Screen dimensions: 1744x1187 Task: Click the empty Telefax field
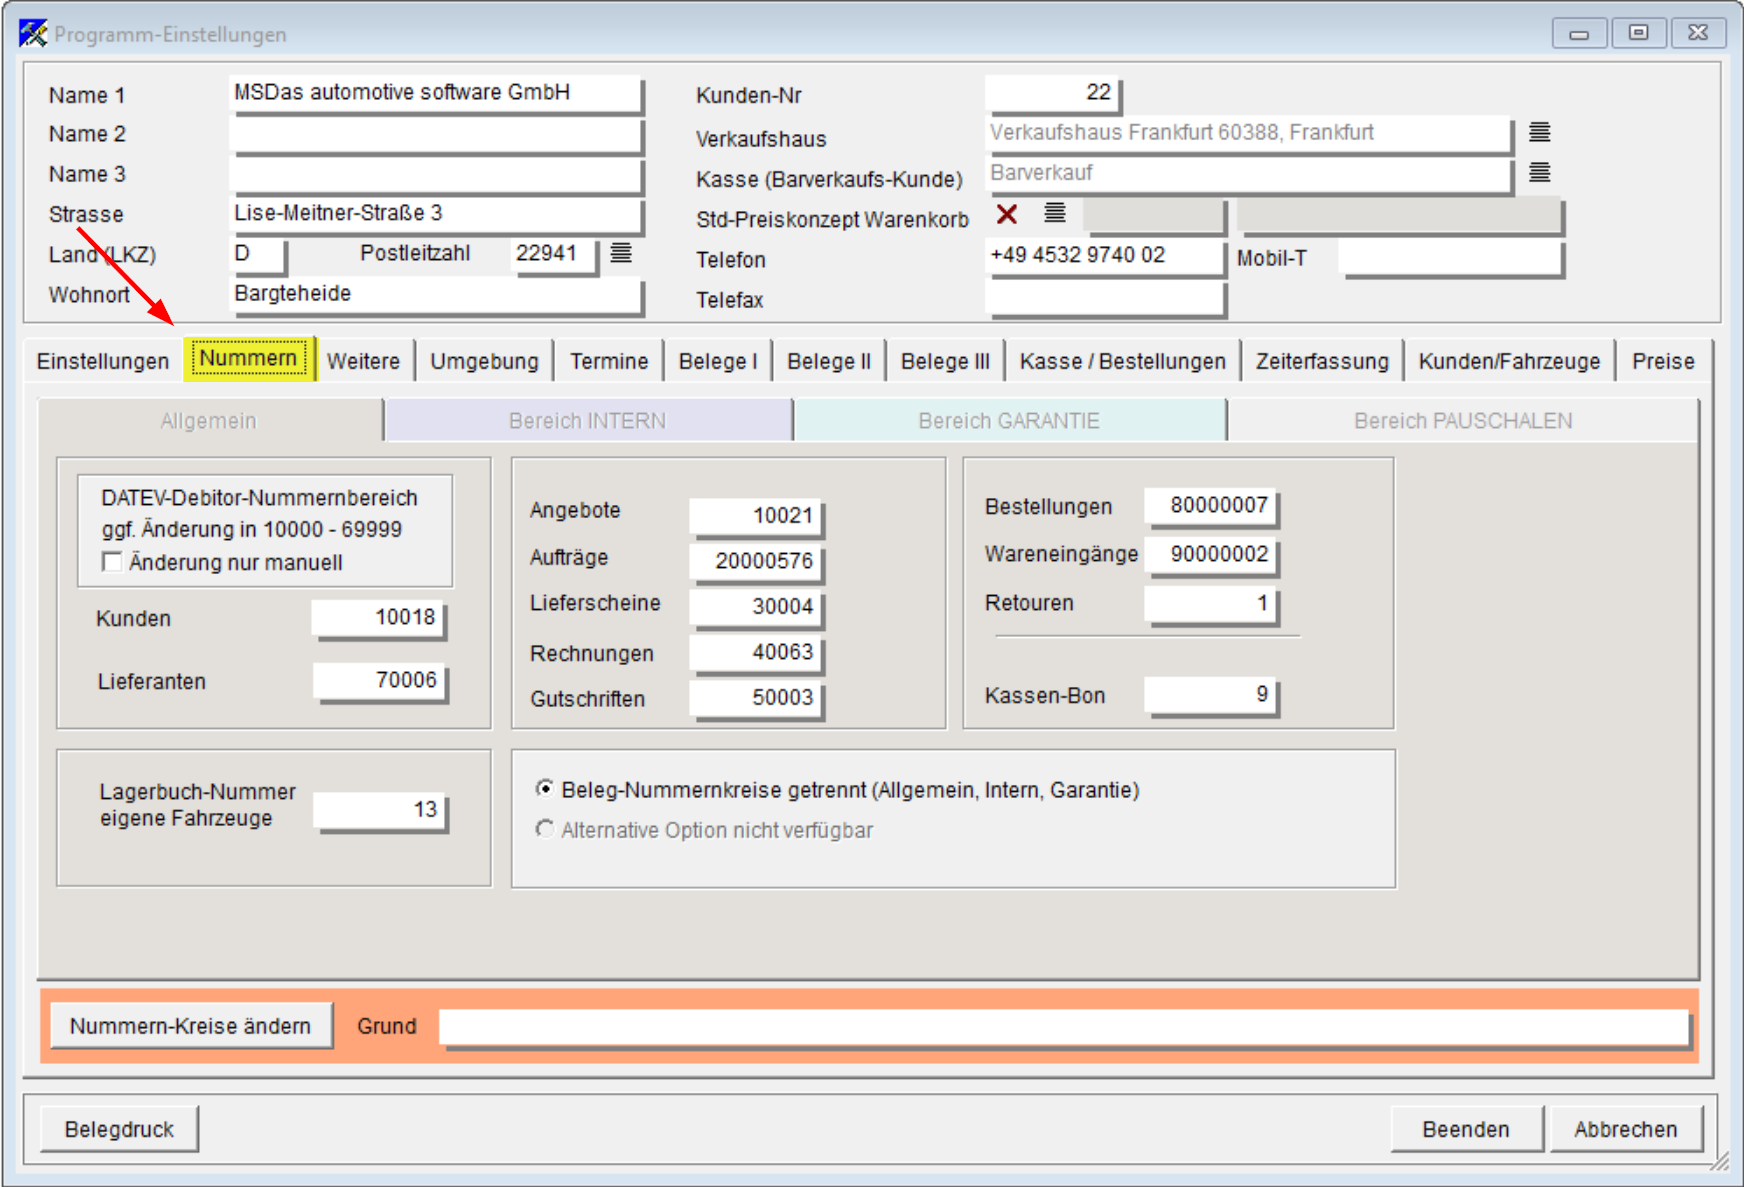1105,298
